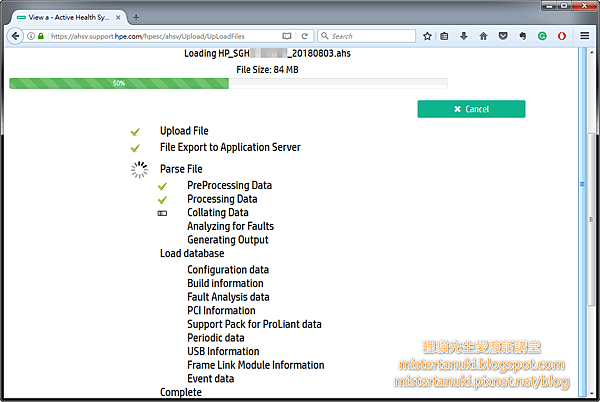Screen dimensions: 600x402
Task: Click Frame Link Module Information text
Action: [x=256, y=365]
